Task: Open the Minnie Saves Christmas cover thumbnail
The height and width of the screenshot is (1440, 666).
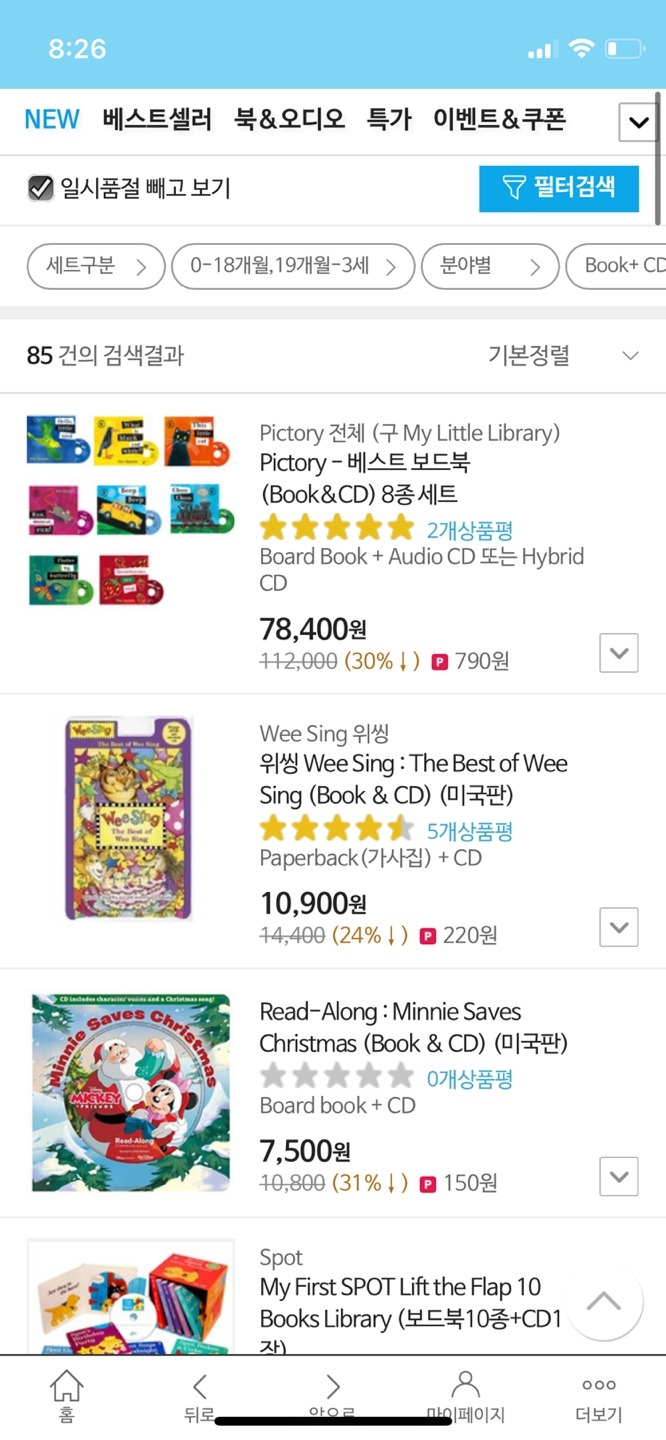Action: click(130, 1093)
